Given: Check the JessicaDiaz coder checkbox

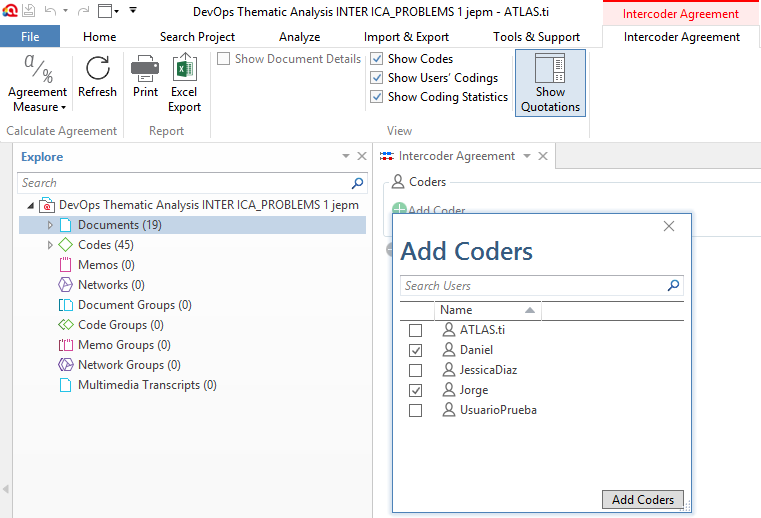Looking at the screenshot, I should [x=415, y=370].
